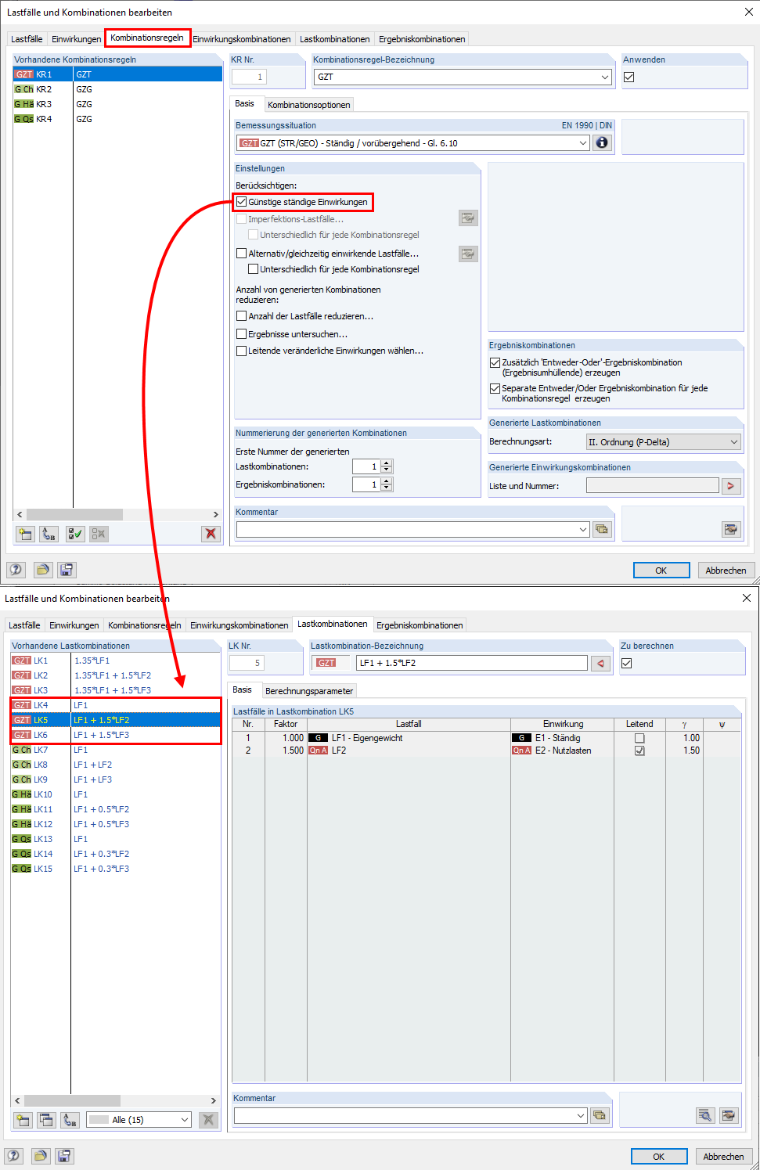Click red back-arrow beside LK description field
760x1170 pixels.
601,663
